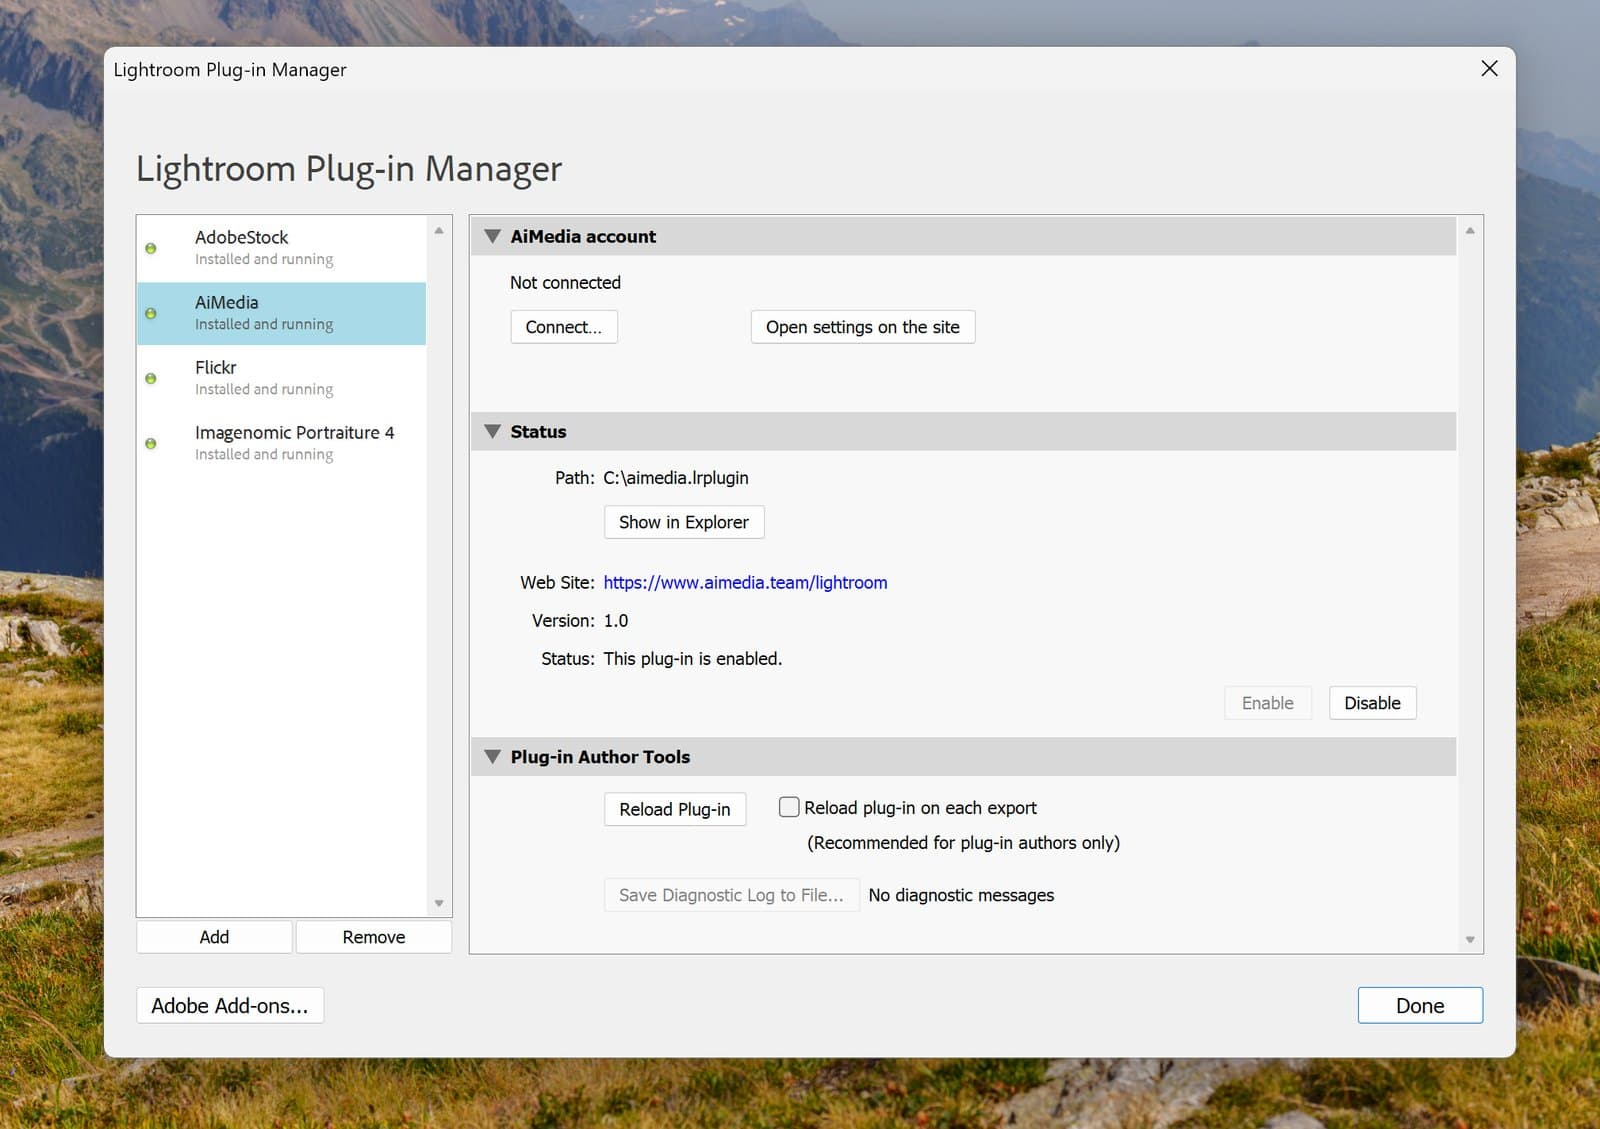Screen dimensions: 1600x1129
Task: Click the path text C:\aimedia.lrplugin
Action: [676, 478]
